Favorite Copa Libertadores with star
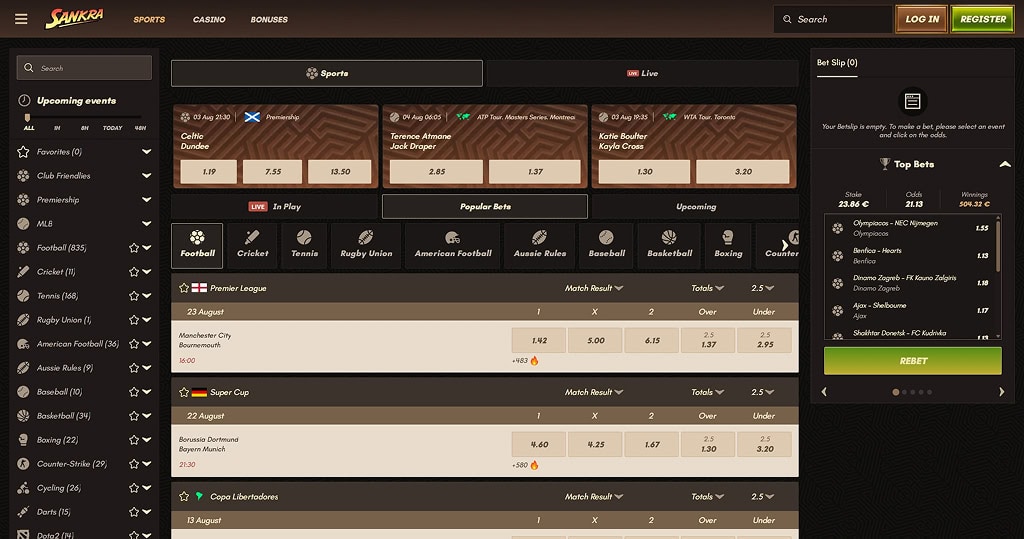The width and height of the screenshot is (1024, 539). click(184, 497)
